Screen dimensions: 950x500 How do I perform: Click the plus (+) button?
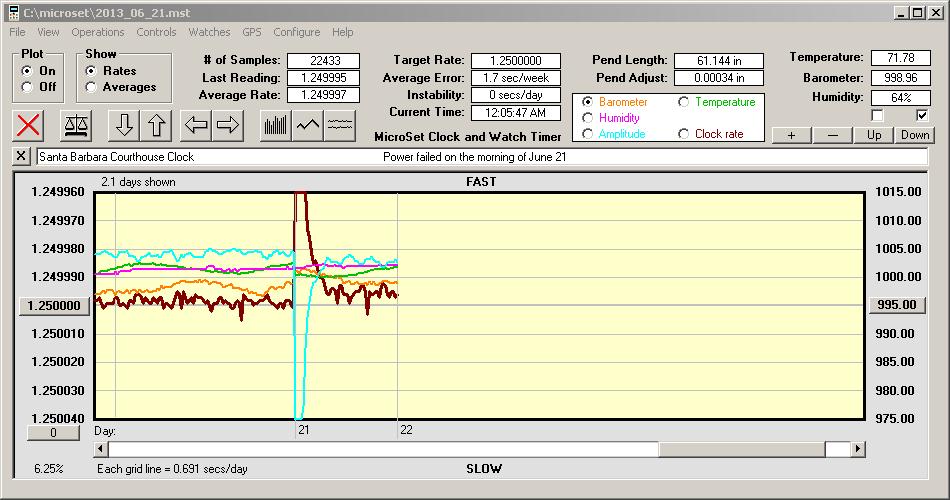(791, 135)
